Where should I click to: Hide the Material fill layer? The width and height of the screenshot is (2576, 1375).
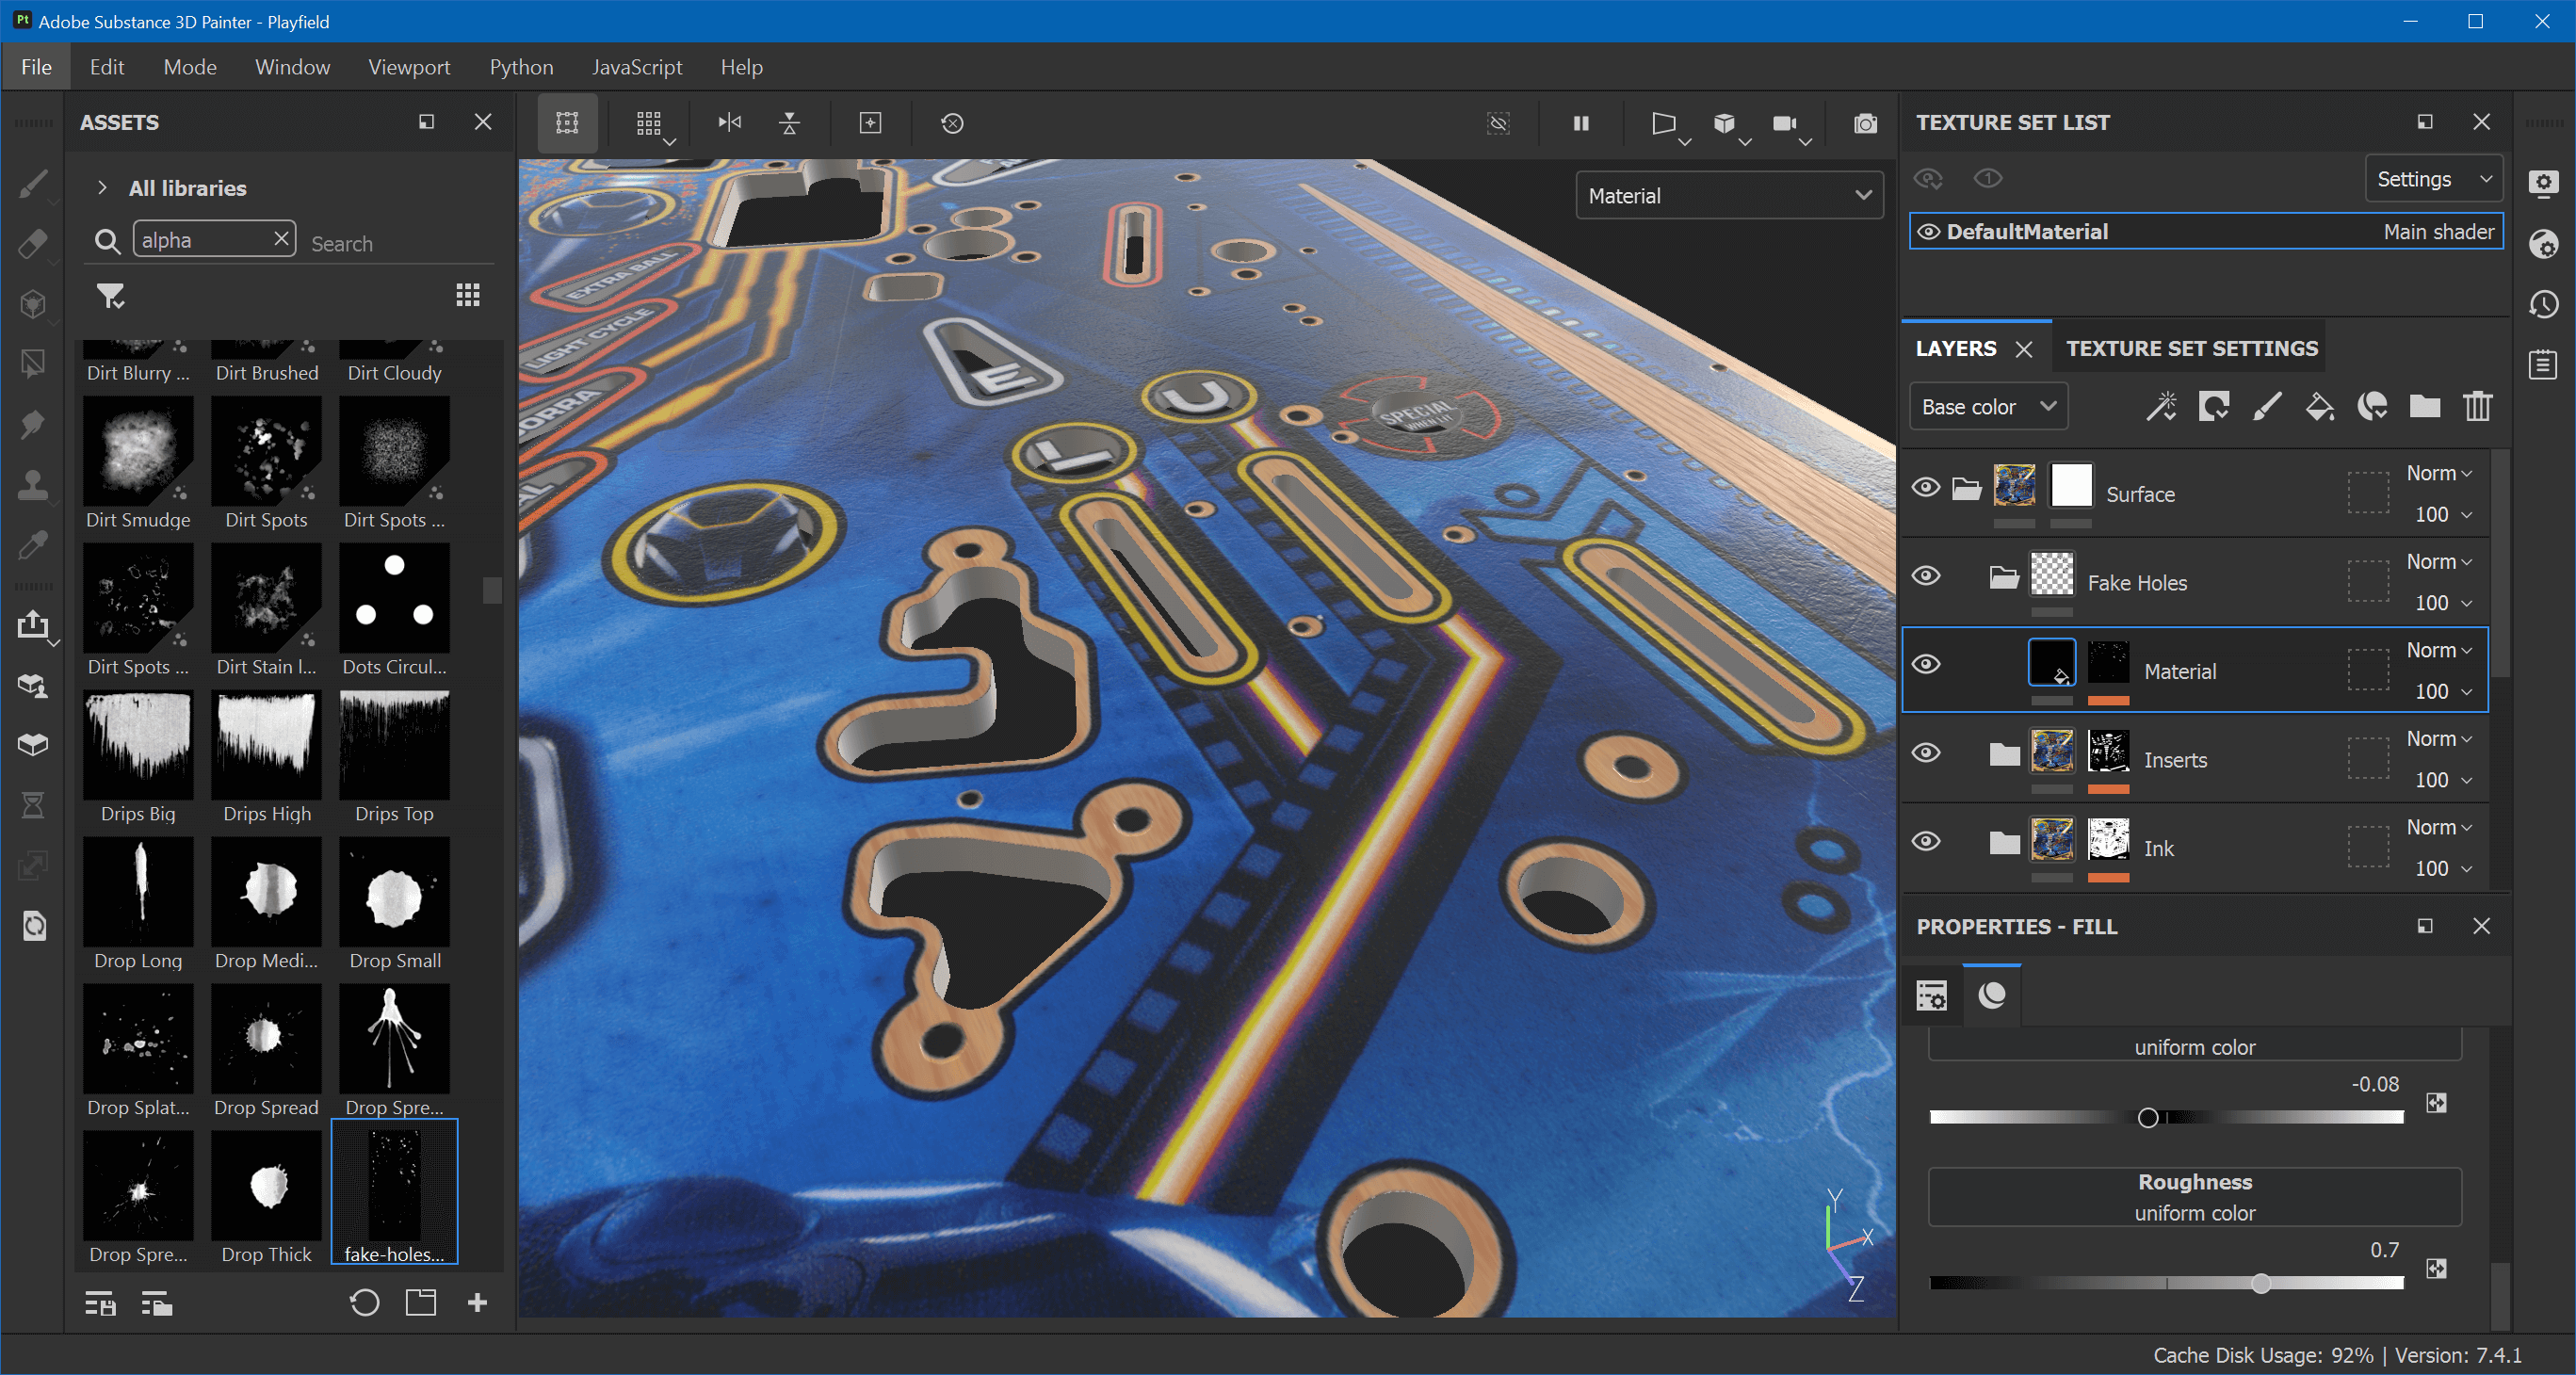(1926, 664)
